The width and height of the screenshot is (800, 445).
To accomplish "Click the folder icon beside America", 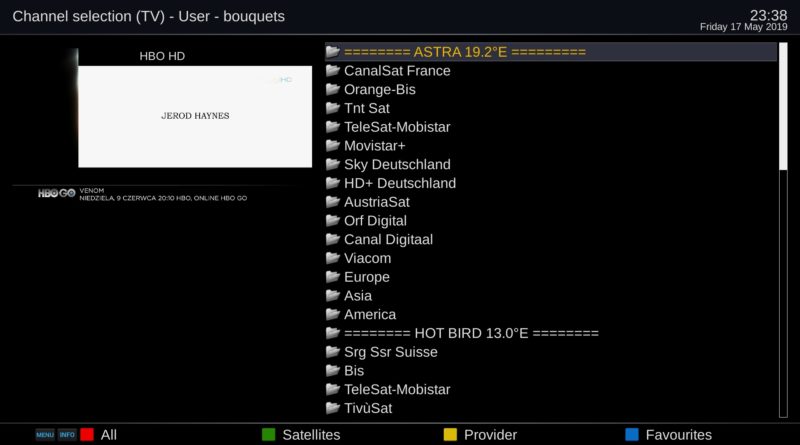I will (x=333, y=314).
